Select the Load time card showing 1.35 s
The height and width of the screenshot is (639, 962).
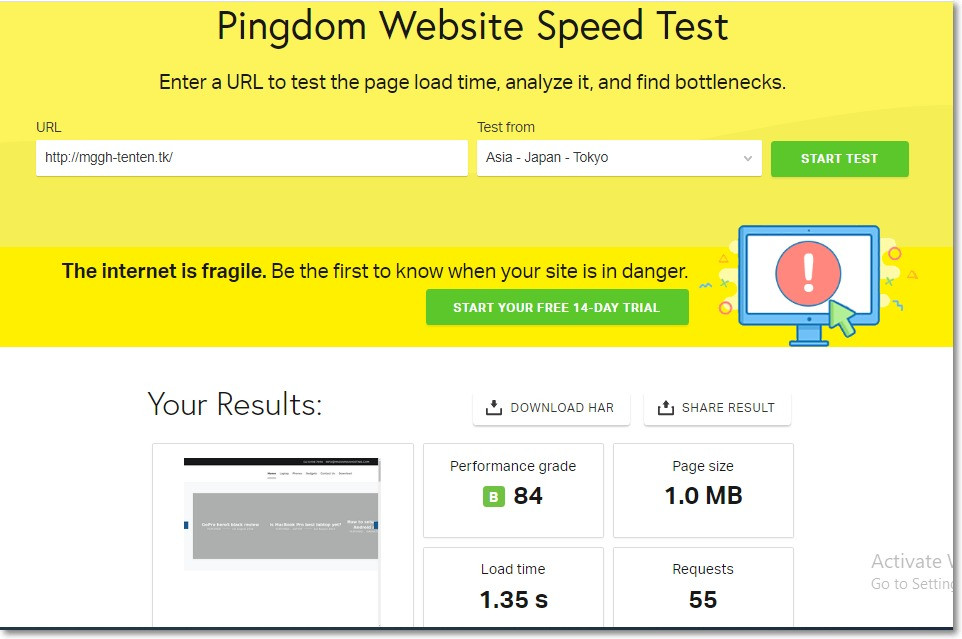[x=513, y=587]
